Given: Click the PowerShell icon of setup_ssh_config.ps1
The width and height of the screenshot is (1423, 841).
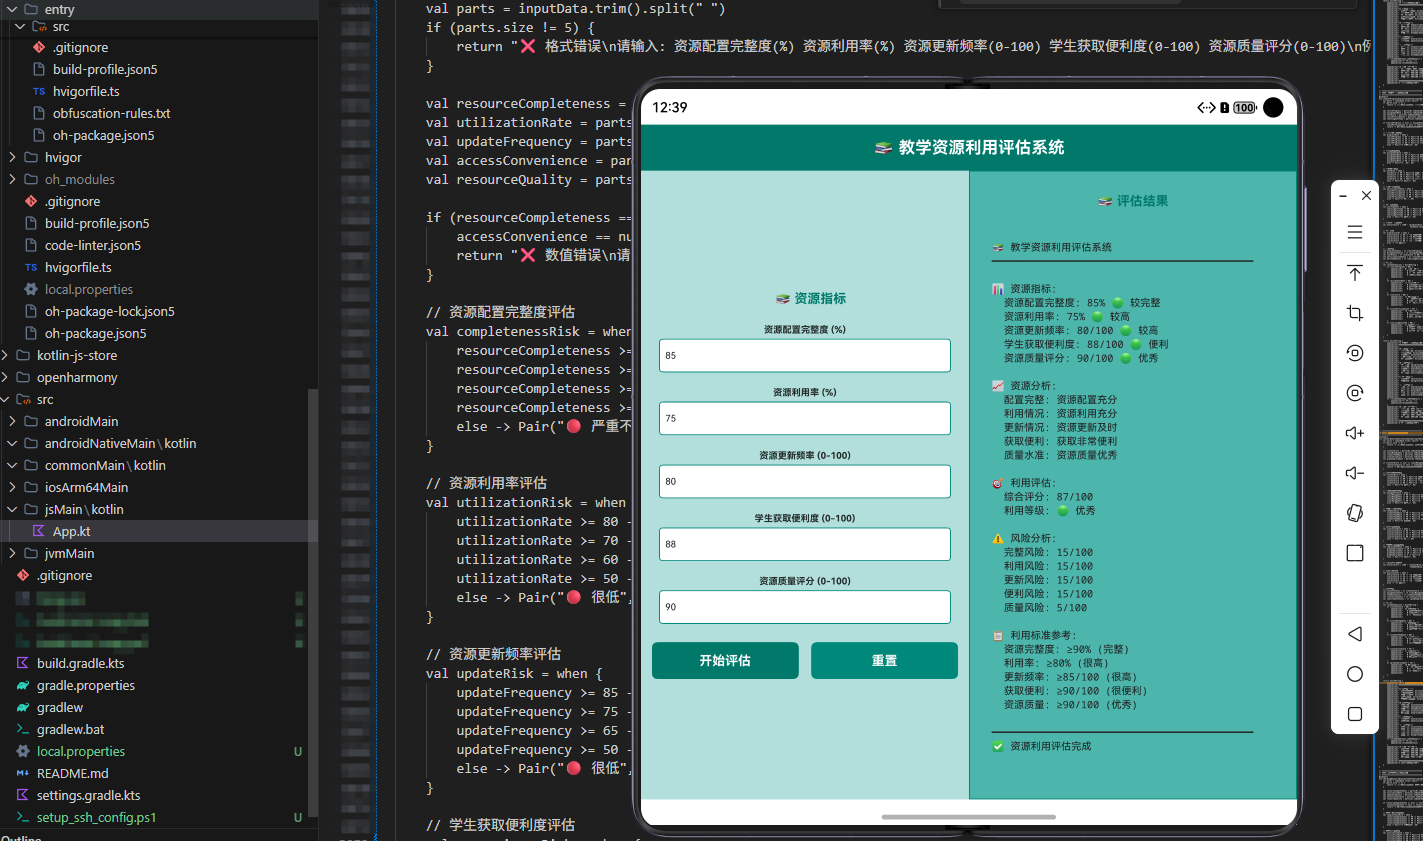Looking at the screenshot, I should pyautogui.click(x=22, y=817).
